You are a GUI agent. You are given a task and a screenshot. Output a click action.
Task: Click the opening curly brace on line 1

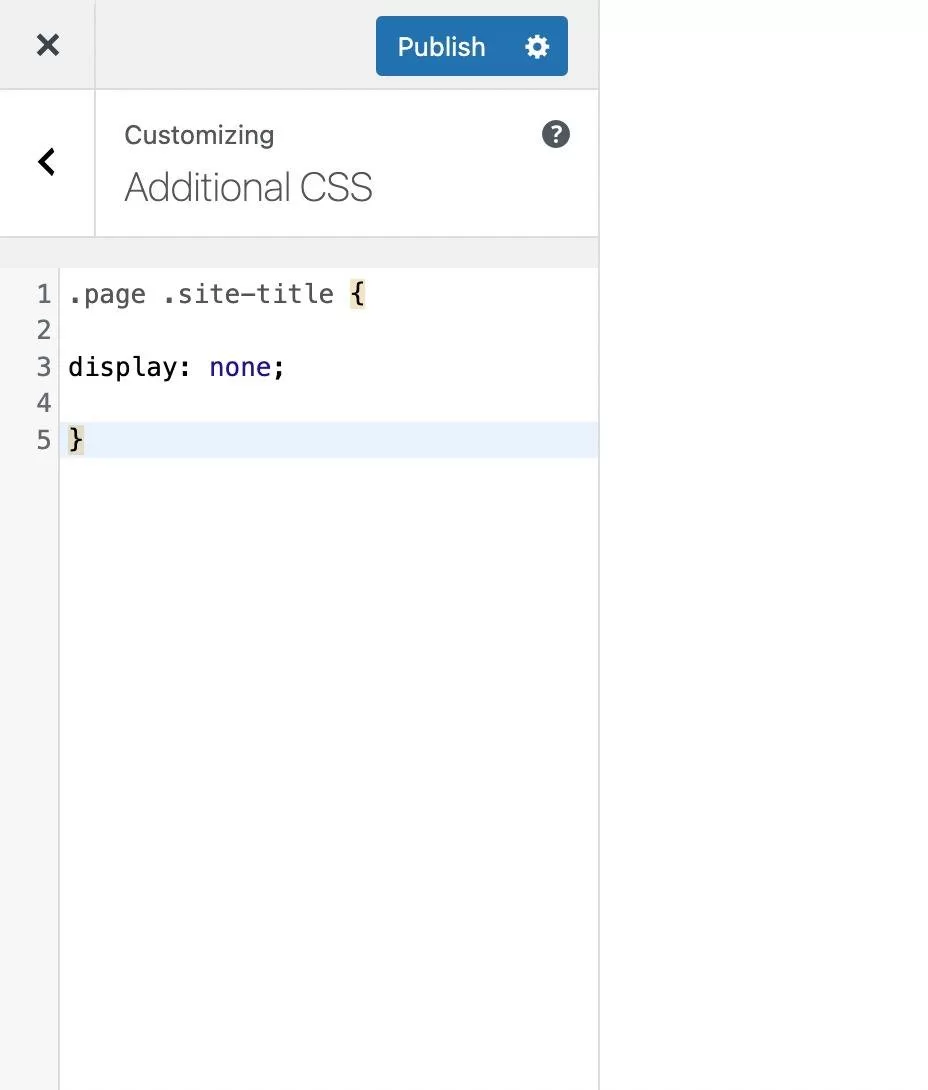tap(357, 294)
